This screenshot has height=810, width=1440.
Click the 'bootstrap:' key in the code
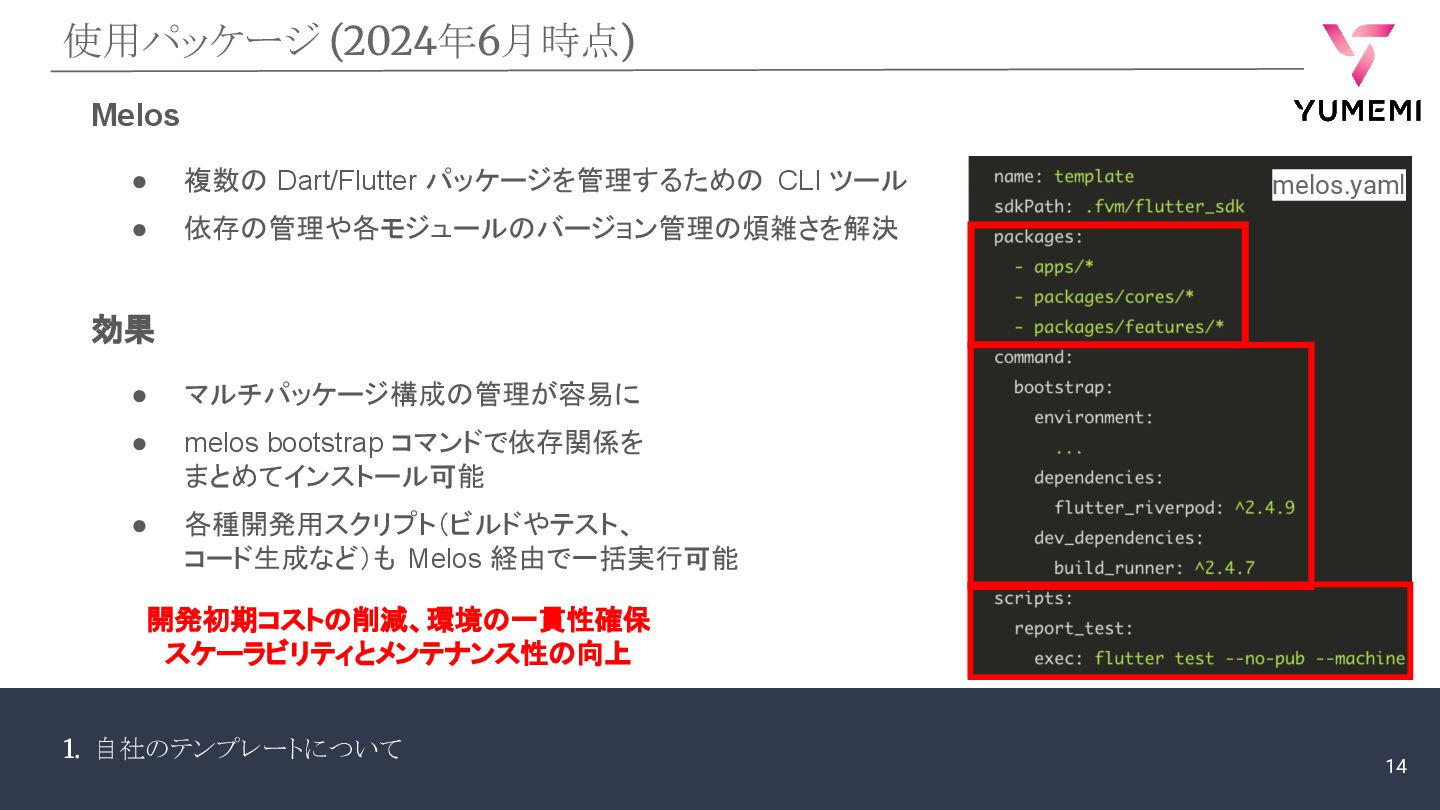point(1064,387)
